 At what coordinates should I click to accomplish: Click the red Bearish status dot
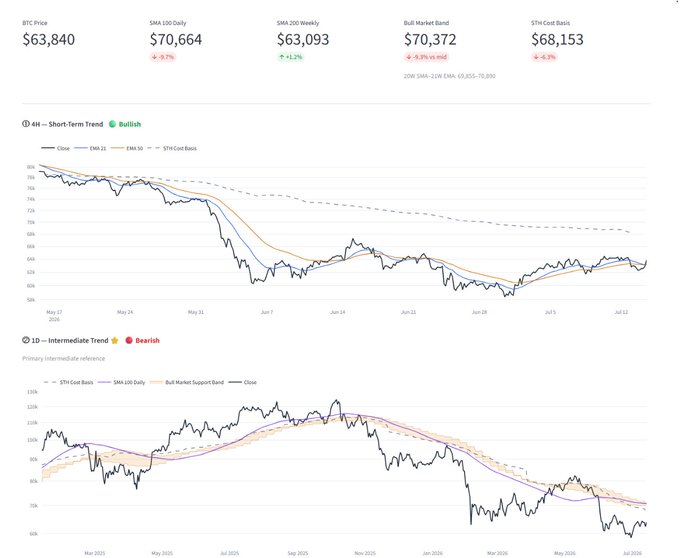pos(129,340)
